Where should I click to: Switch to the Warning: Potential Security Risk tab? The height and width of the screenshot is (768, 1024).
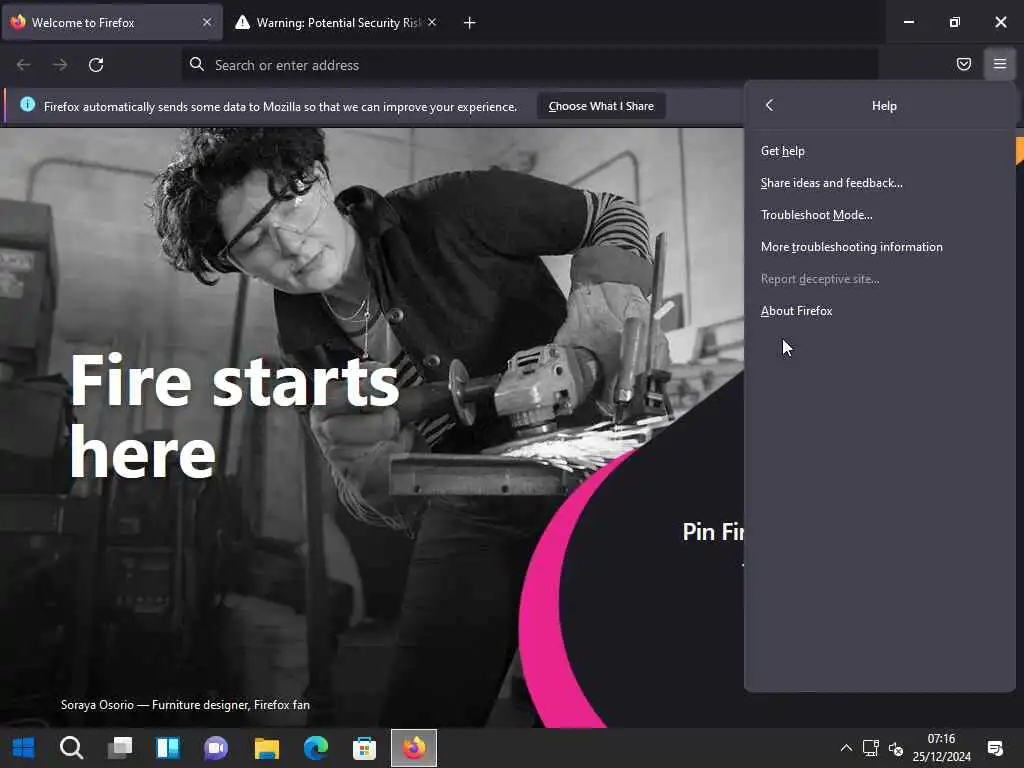pos(335,23)
